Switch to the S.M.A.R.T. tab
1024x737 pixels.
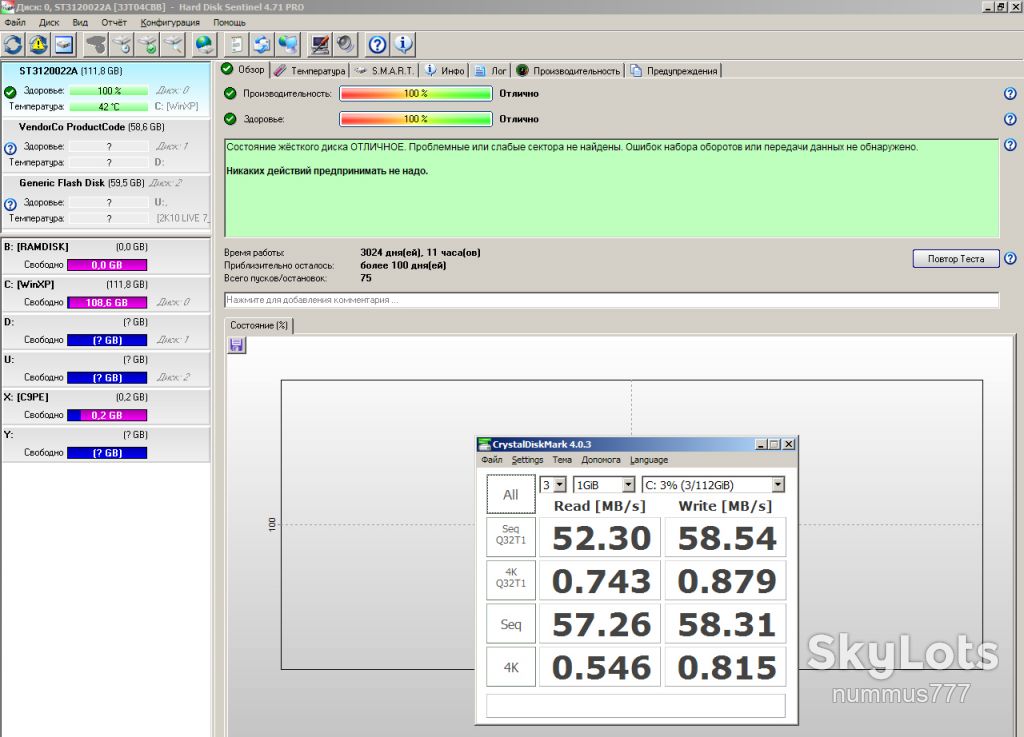(385, 71)
